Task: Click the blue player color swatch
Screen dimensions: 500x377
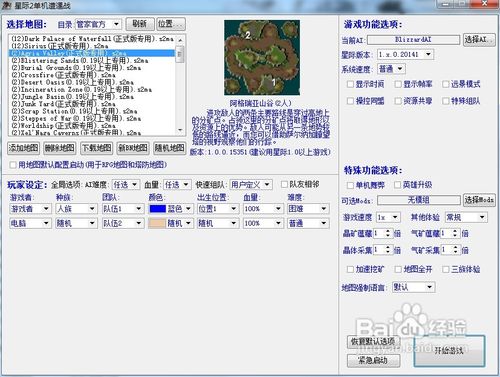Action: (x=158, y=209)
